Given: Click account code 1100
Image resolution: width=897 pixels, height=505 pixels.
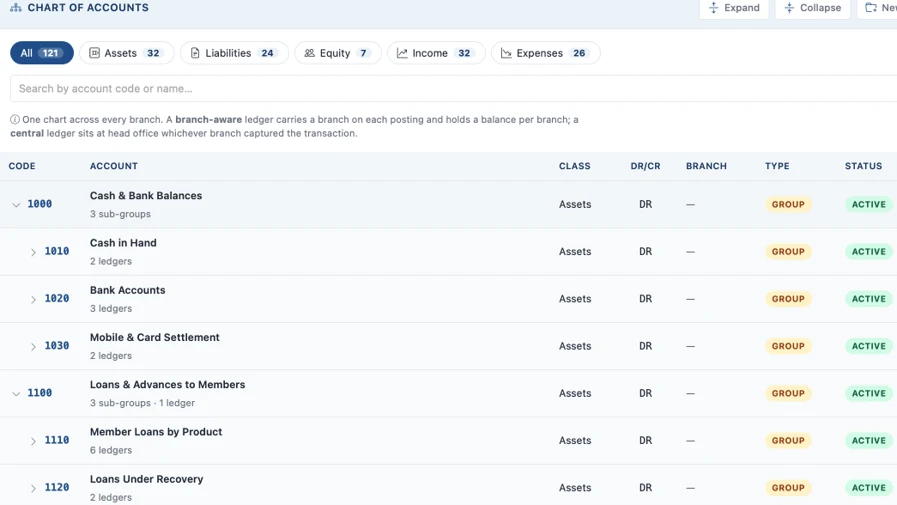Looking at the screenshot, I should tap(39, 393).
